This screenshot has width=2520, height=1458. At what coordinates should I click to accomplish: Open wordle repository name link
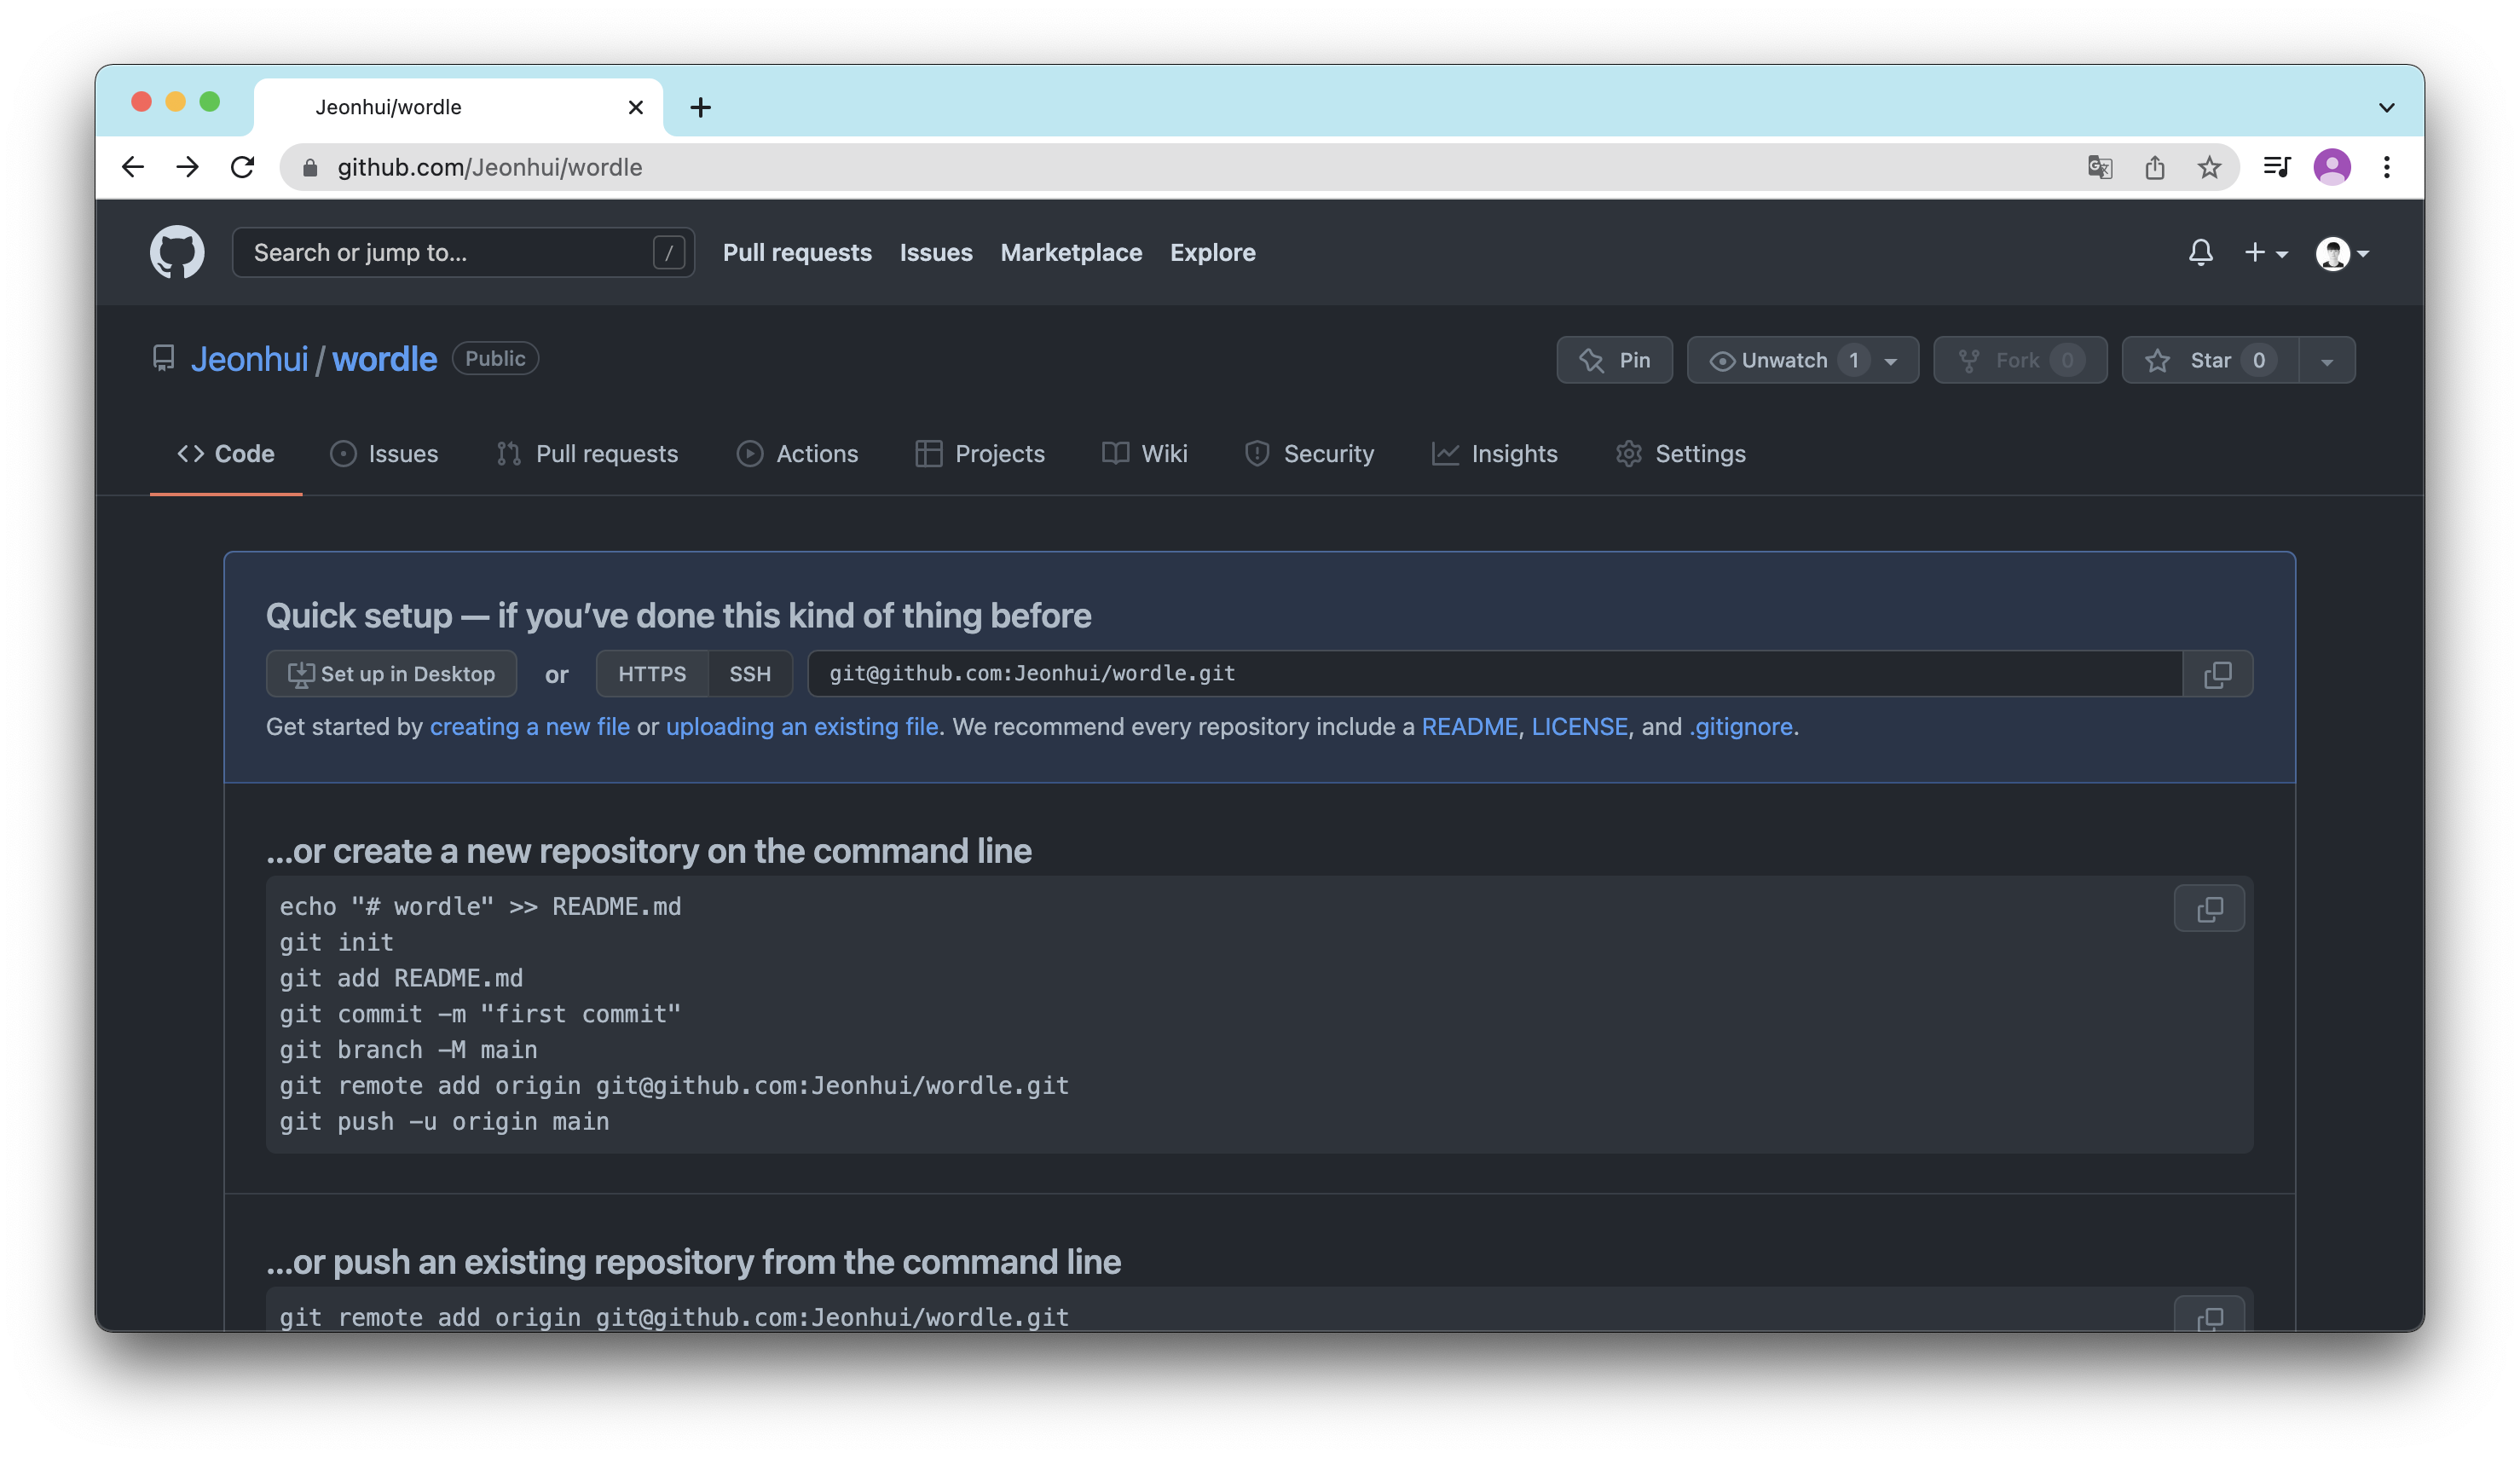(384, 359)
